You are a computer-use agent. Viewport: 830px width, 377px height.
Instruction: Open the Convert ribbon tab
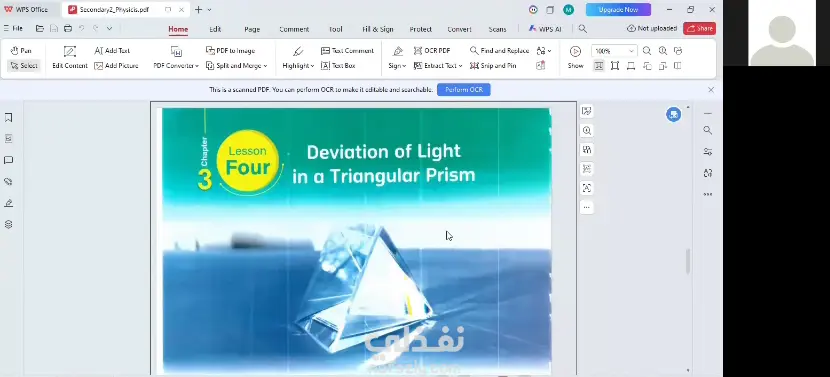click(459, 29)
